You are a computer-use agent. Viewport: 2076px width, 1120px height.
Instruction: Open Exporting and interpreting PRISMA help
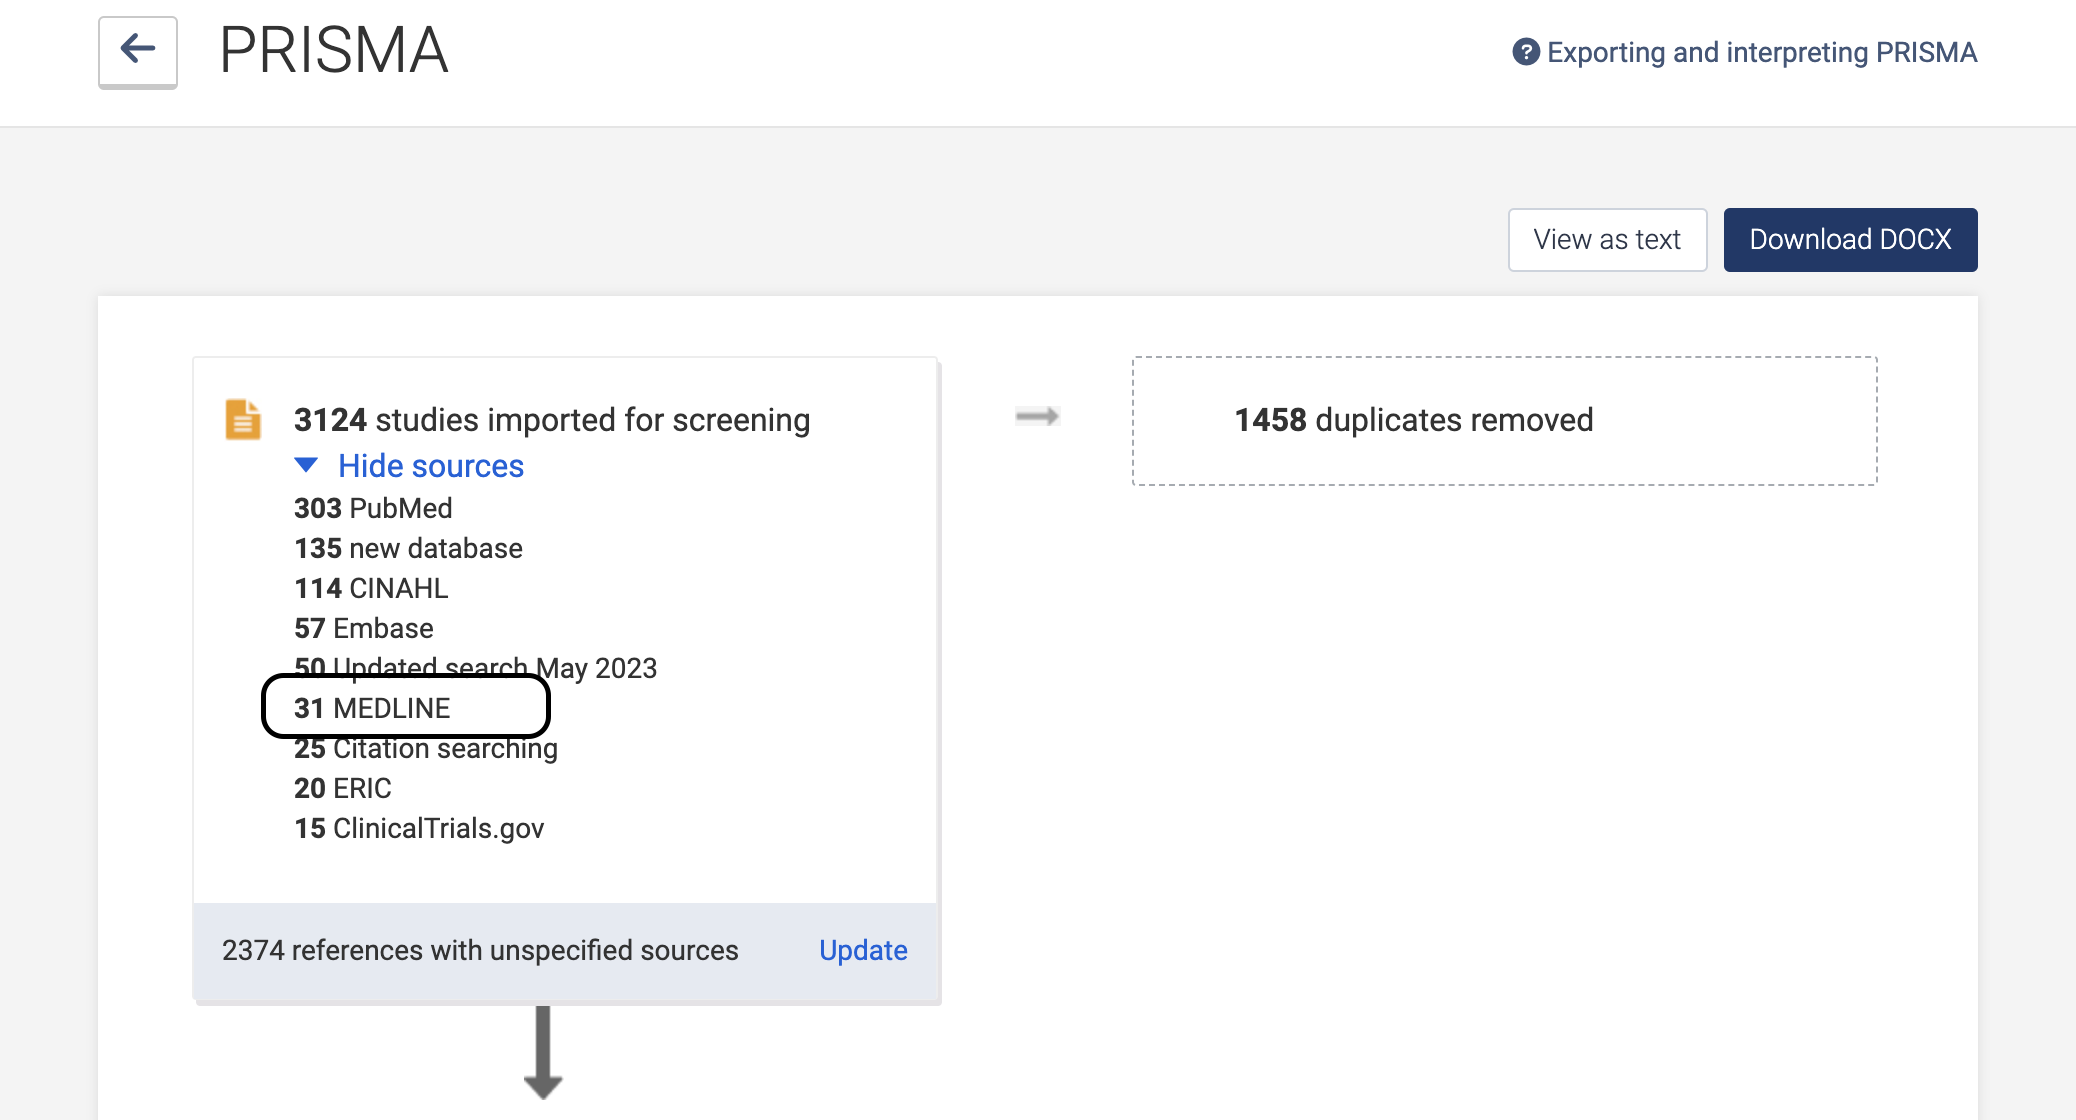click(x=1761, y=52)
